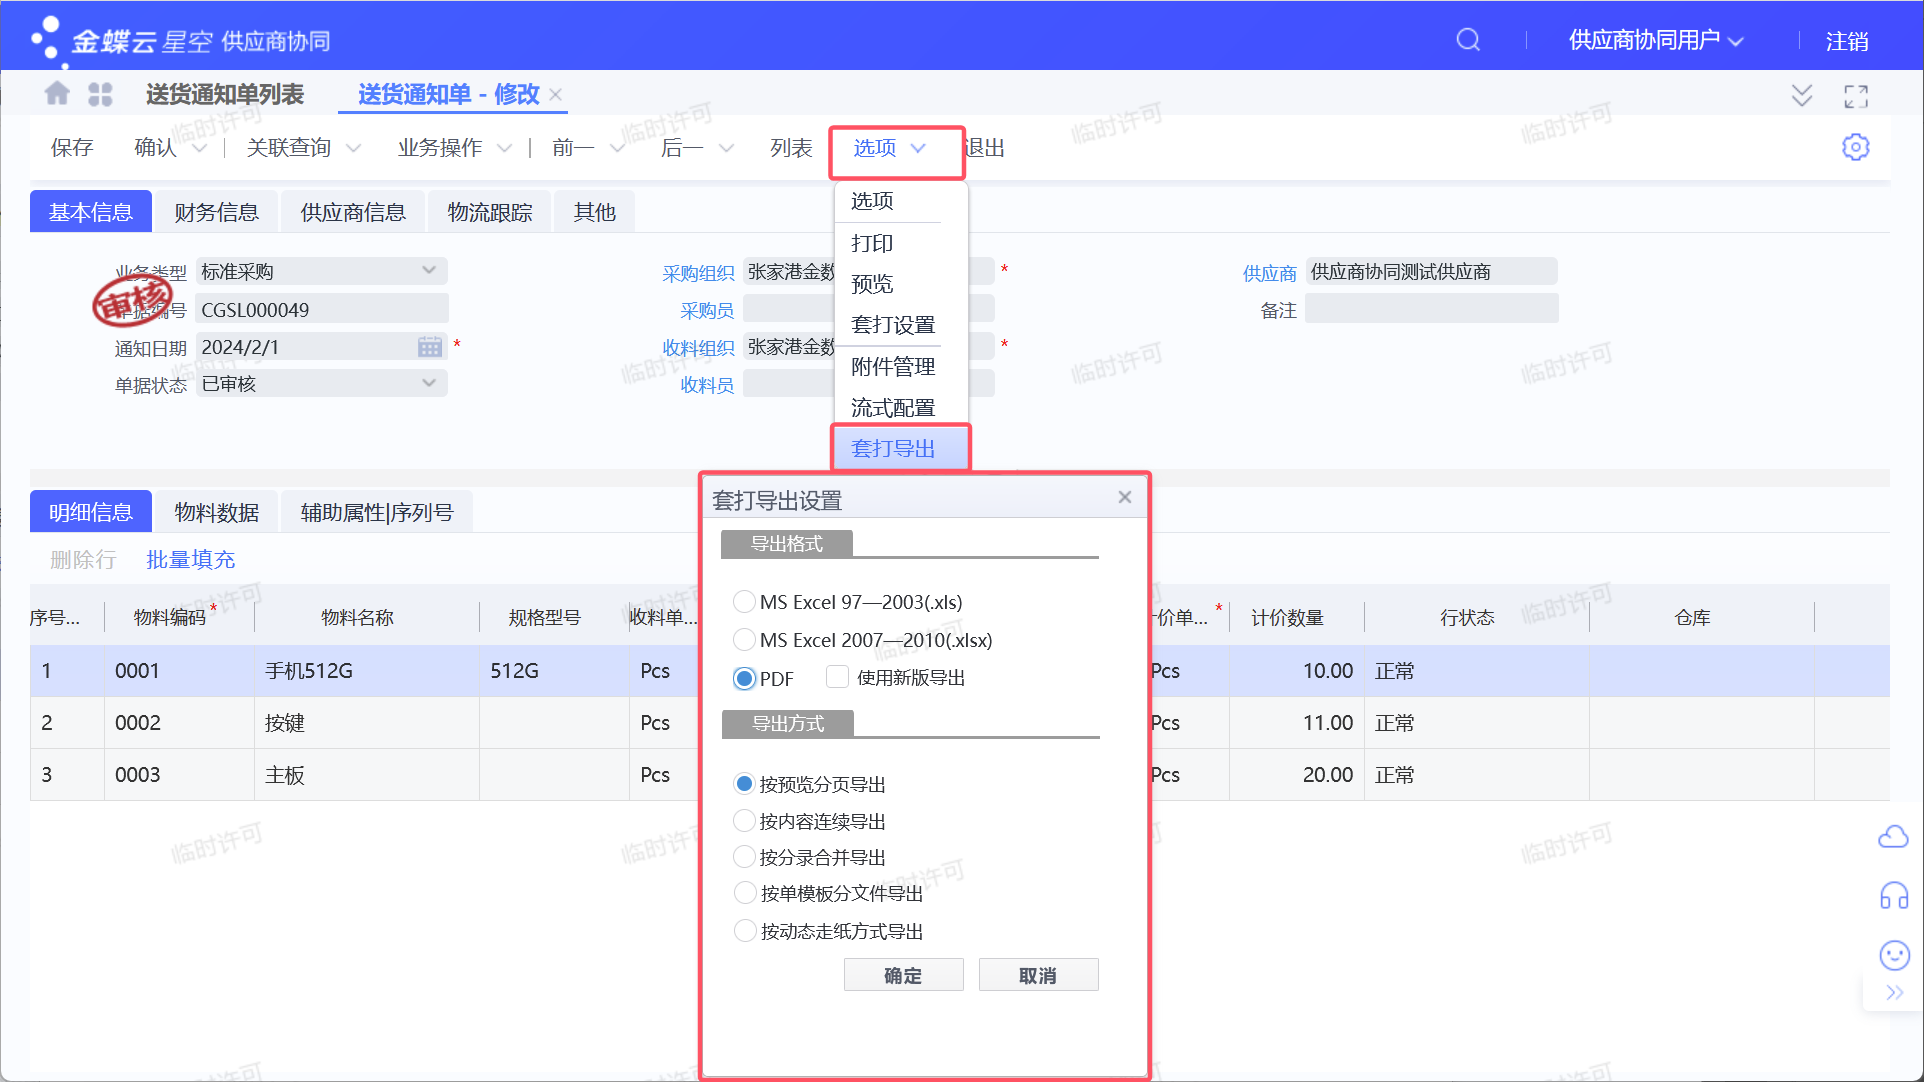Switch to the 辅助属性|序列号 tab
This screenshot has width=1924, height=1082.
pyautogui.click(x=377, y=512)
